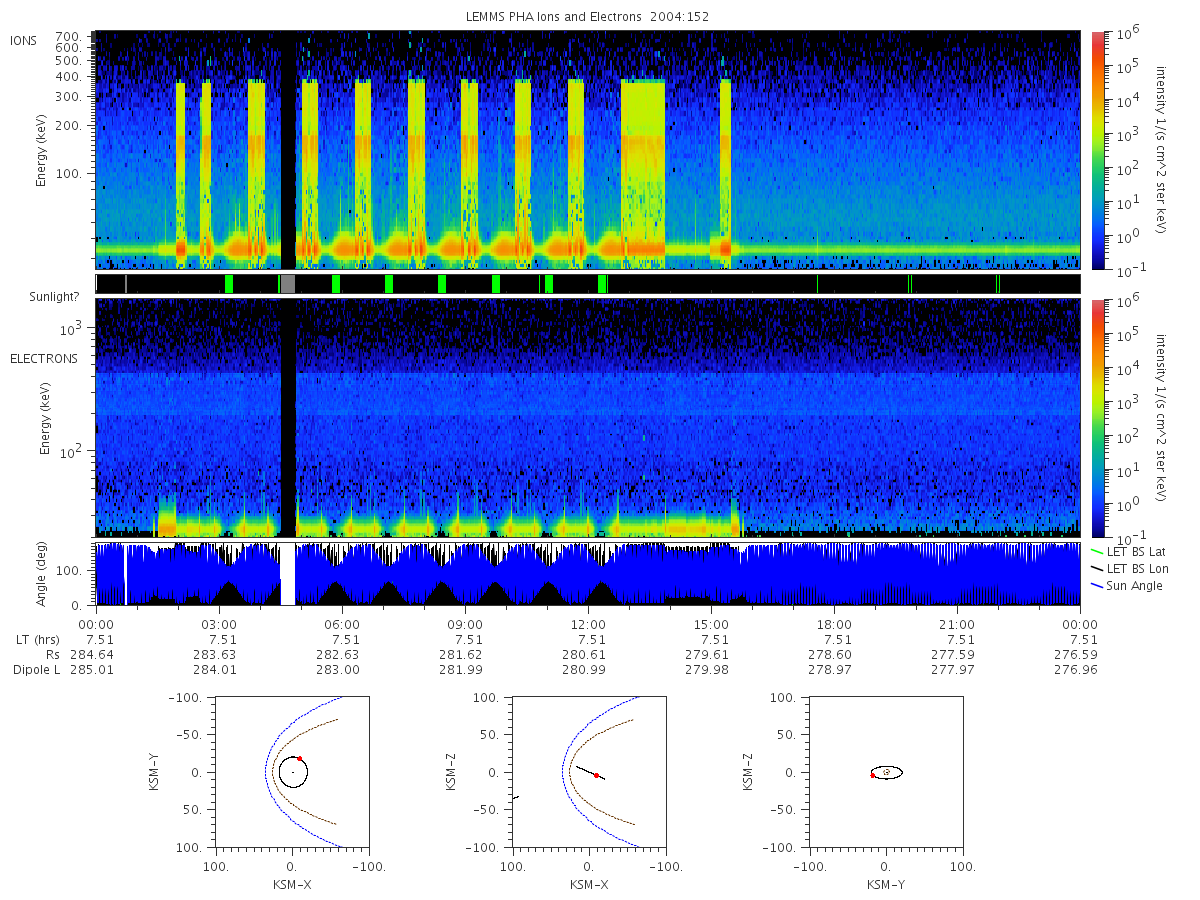Click the red spacecraft marker in KSM-X/KSM-Y plot
The height and width of the screenshot is (900, 1200).
click(x=299, y=759)
